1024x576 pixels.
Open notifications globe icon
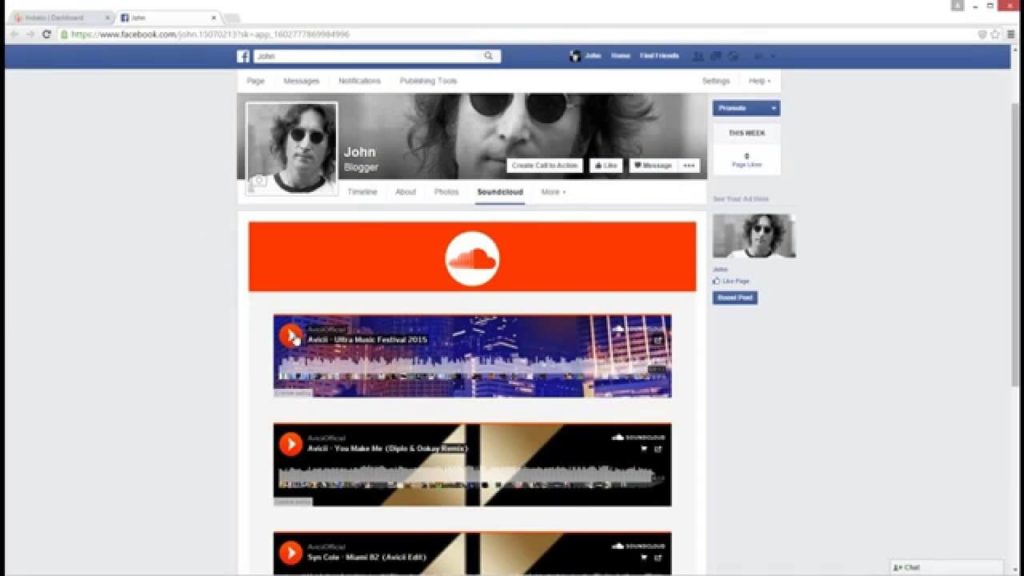pyautogui.click(x=733, y=57)
